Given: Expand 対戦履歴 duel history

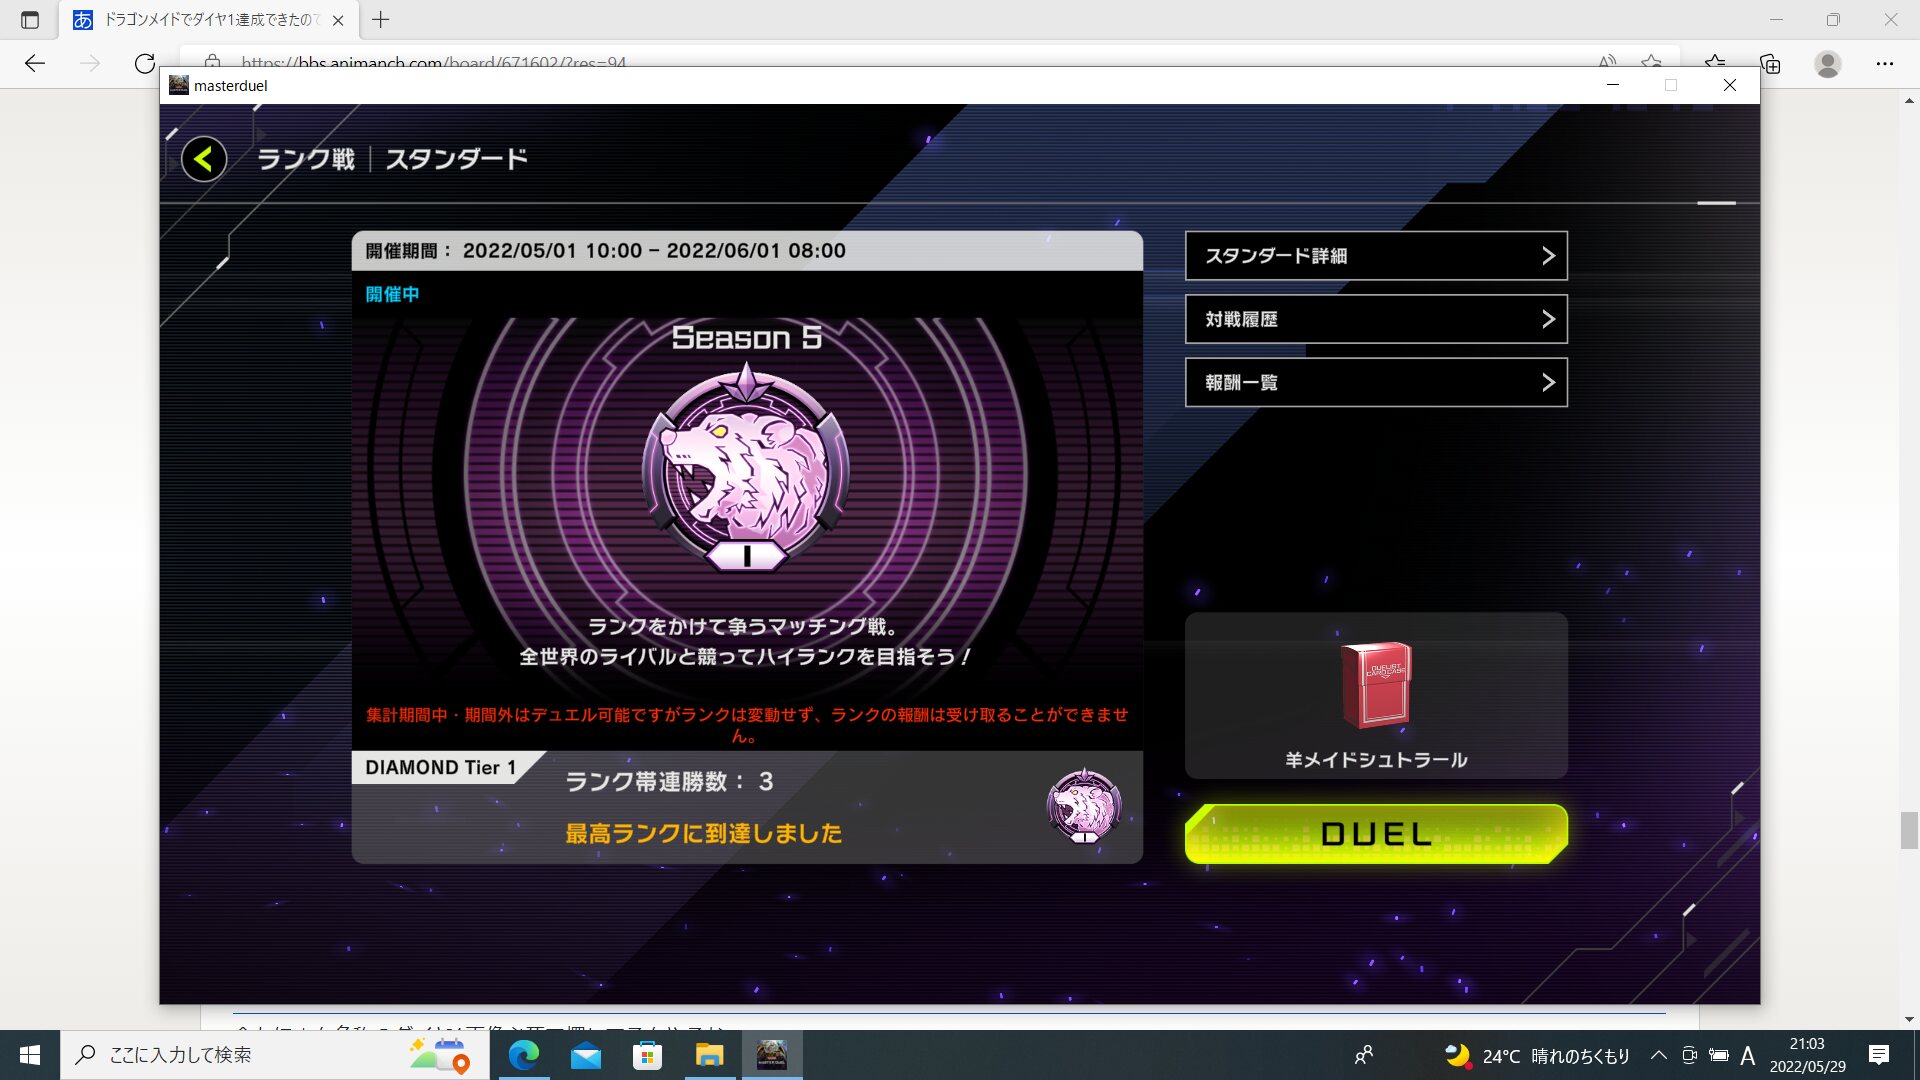Looking at the screenshot, I should point(1376,319).
